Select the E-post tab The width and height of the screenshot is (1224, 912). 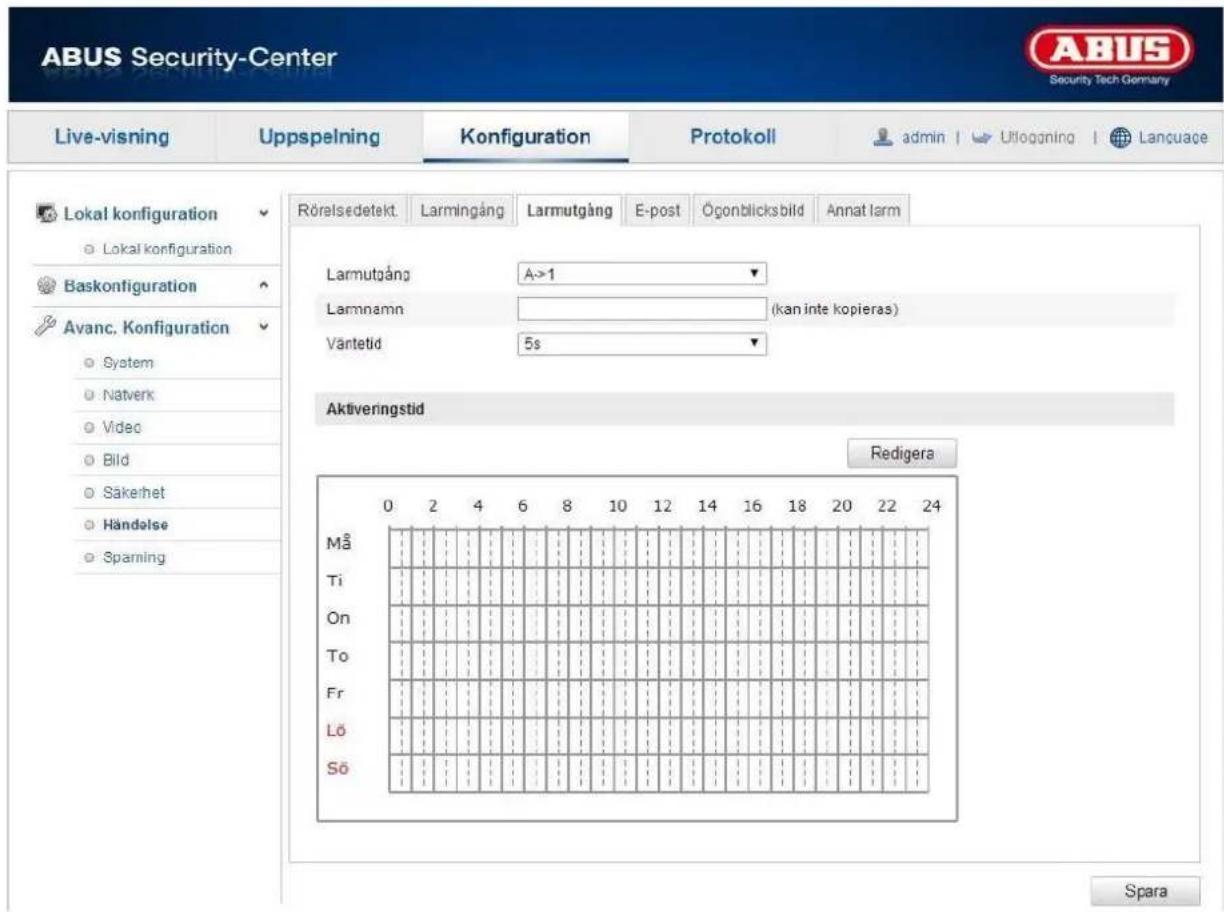(x=658, y=210)
